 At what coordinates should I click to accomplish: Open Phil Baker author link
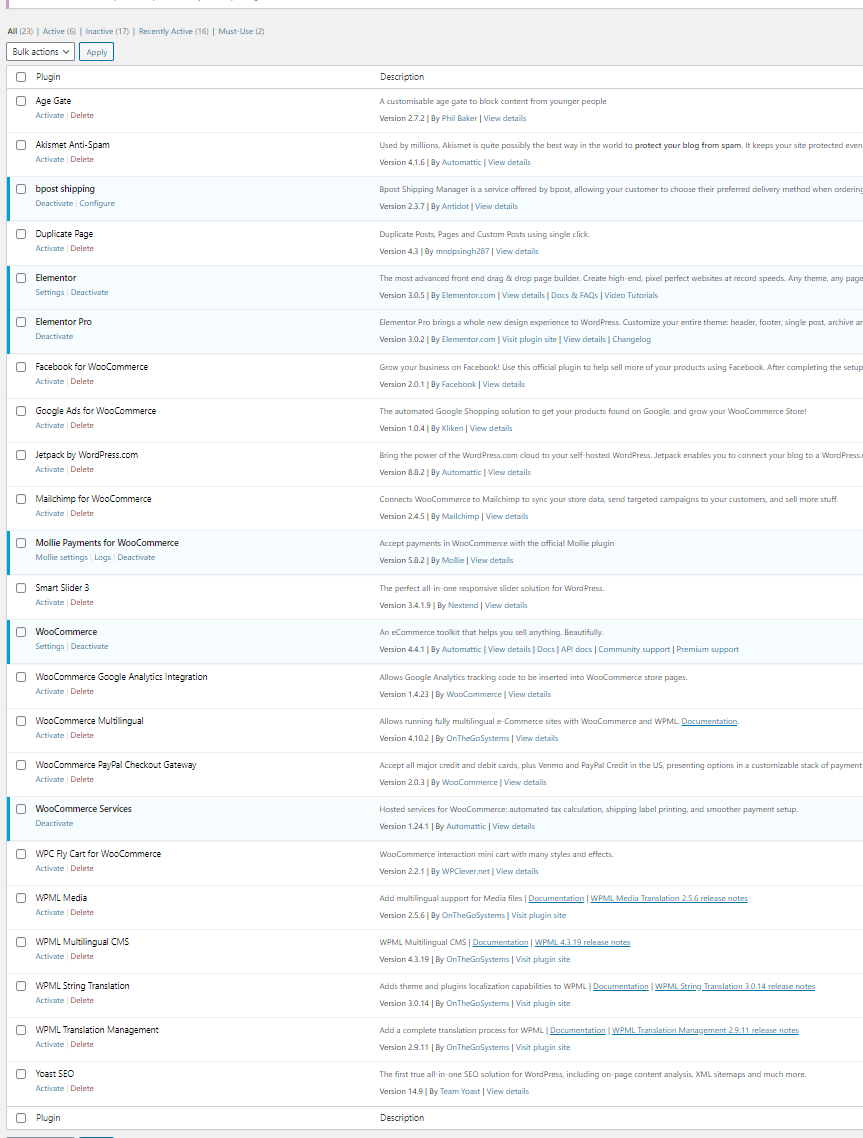click(459, 118)
